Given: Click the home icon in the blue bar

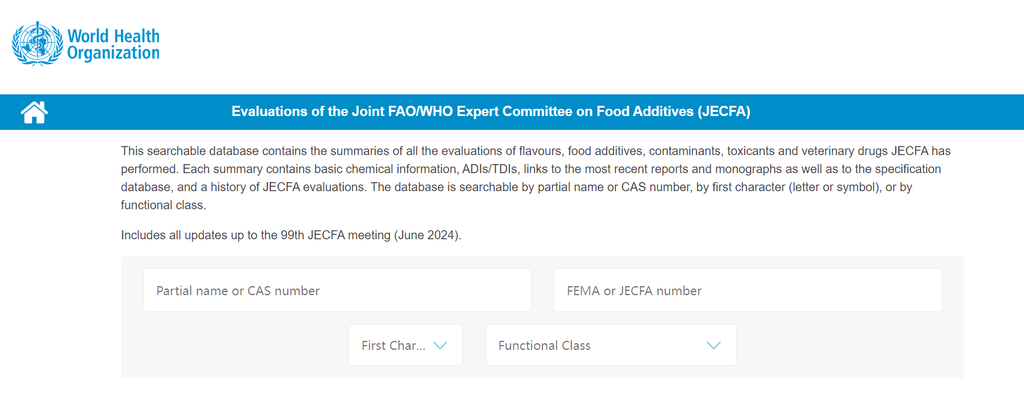Looking at the screenshot, I should (34, 112).
